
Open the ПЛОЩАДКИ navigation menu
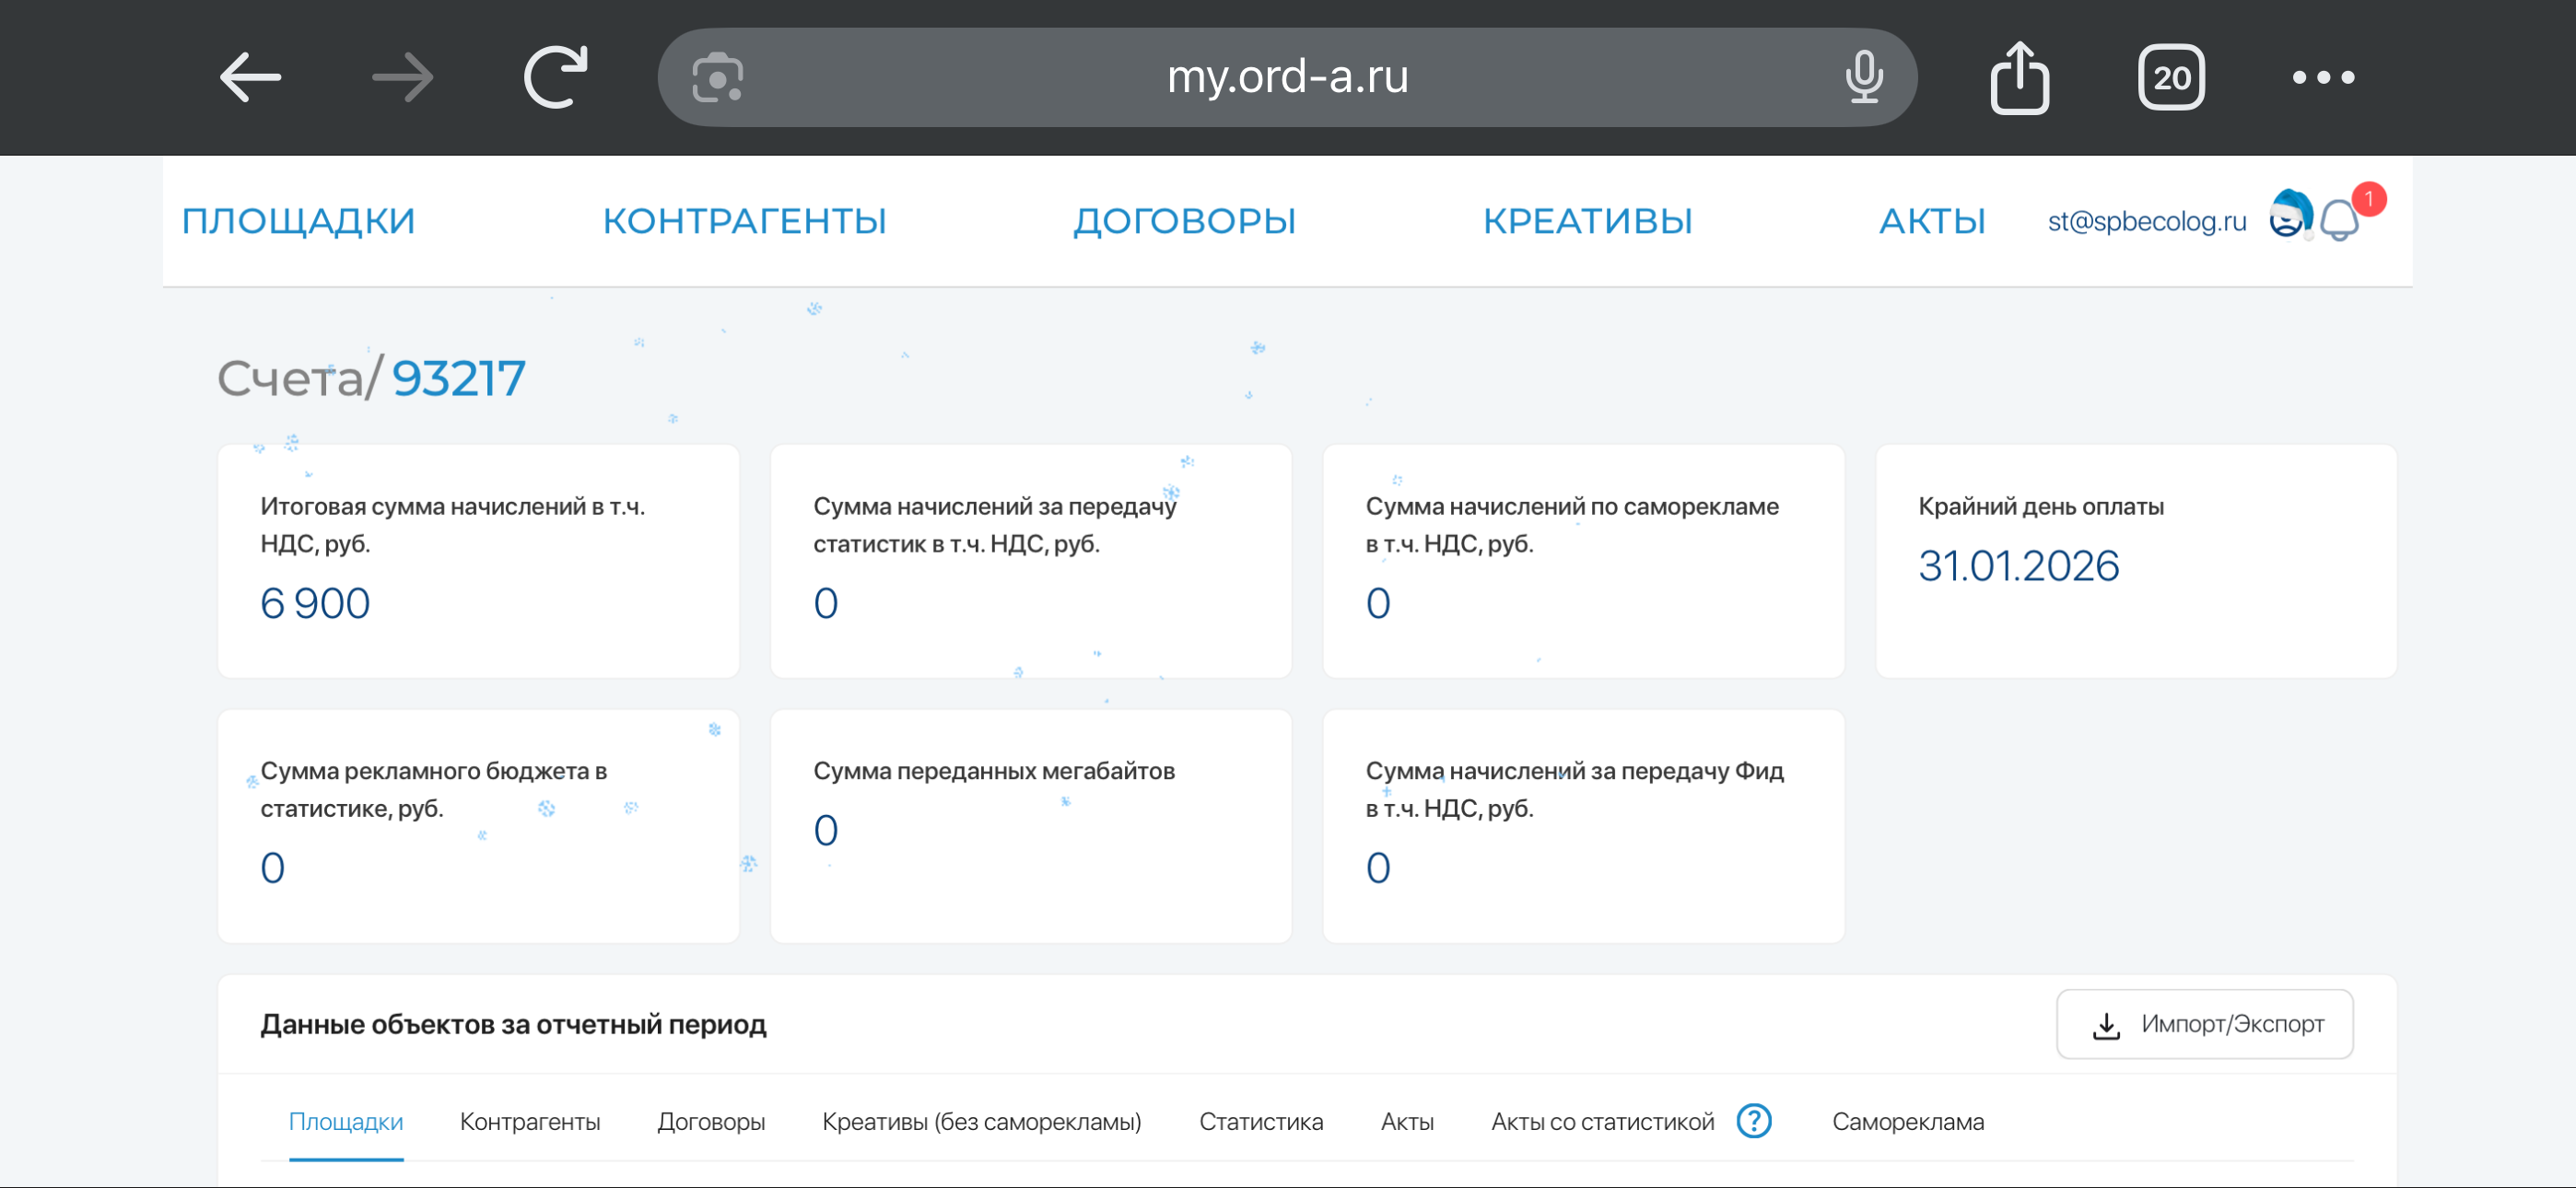[298, 221]
